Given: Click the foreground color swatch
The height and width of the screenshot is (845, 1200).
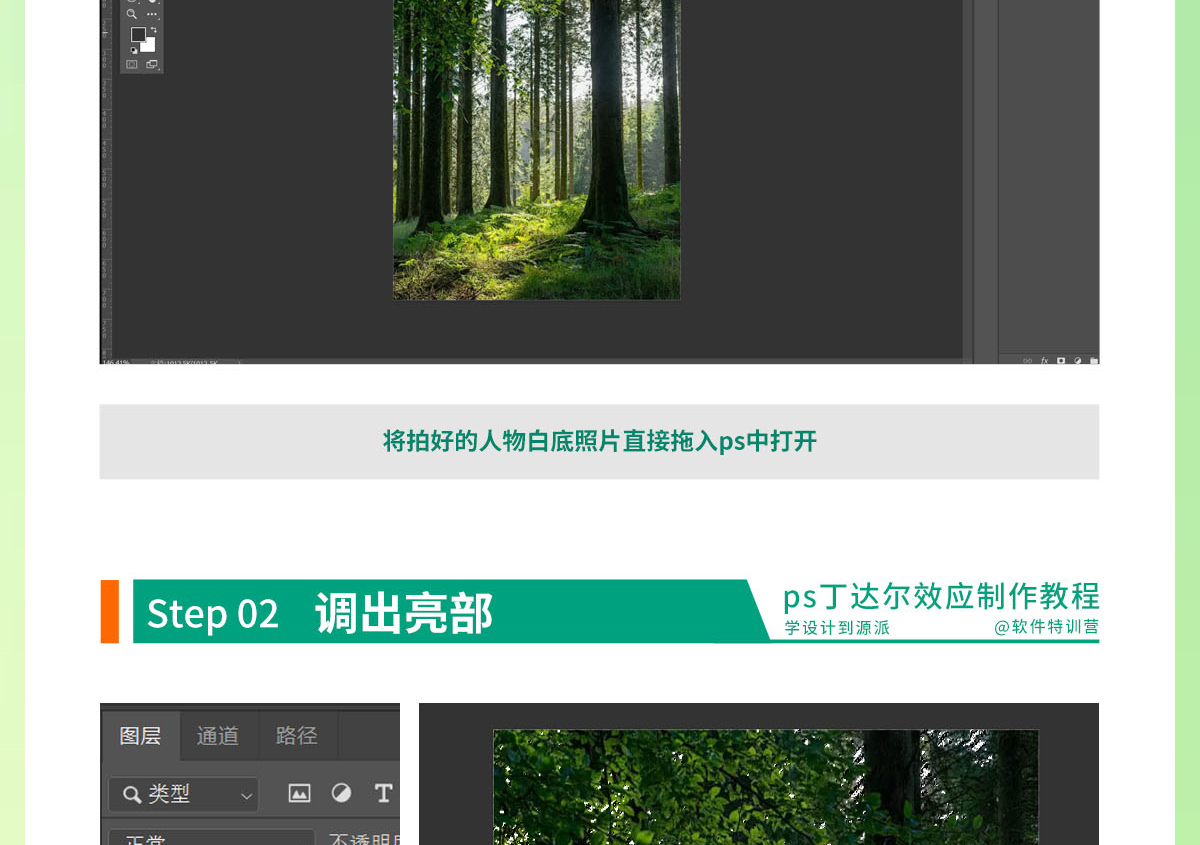Looking at the screenshot, I should (138, 35).
